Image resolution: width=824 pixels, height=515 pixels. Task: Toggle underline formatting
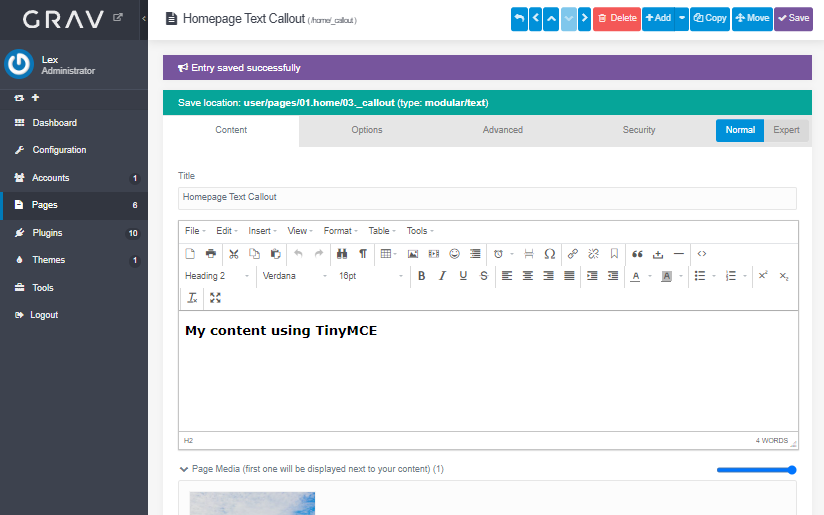(x=463, y=276)
